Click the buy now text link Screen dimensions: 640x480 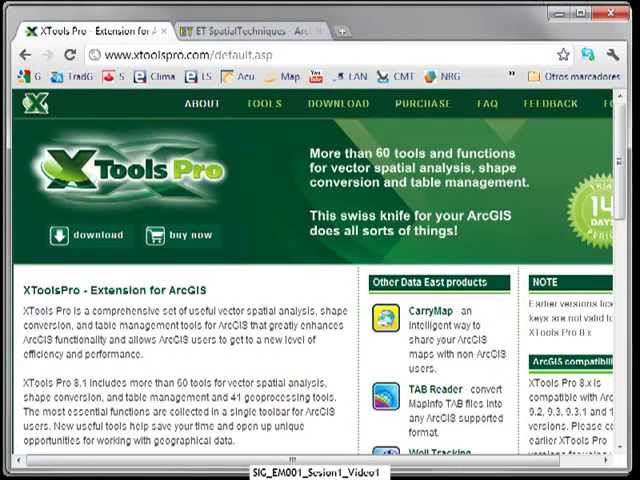click(x=191, y=235)
